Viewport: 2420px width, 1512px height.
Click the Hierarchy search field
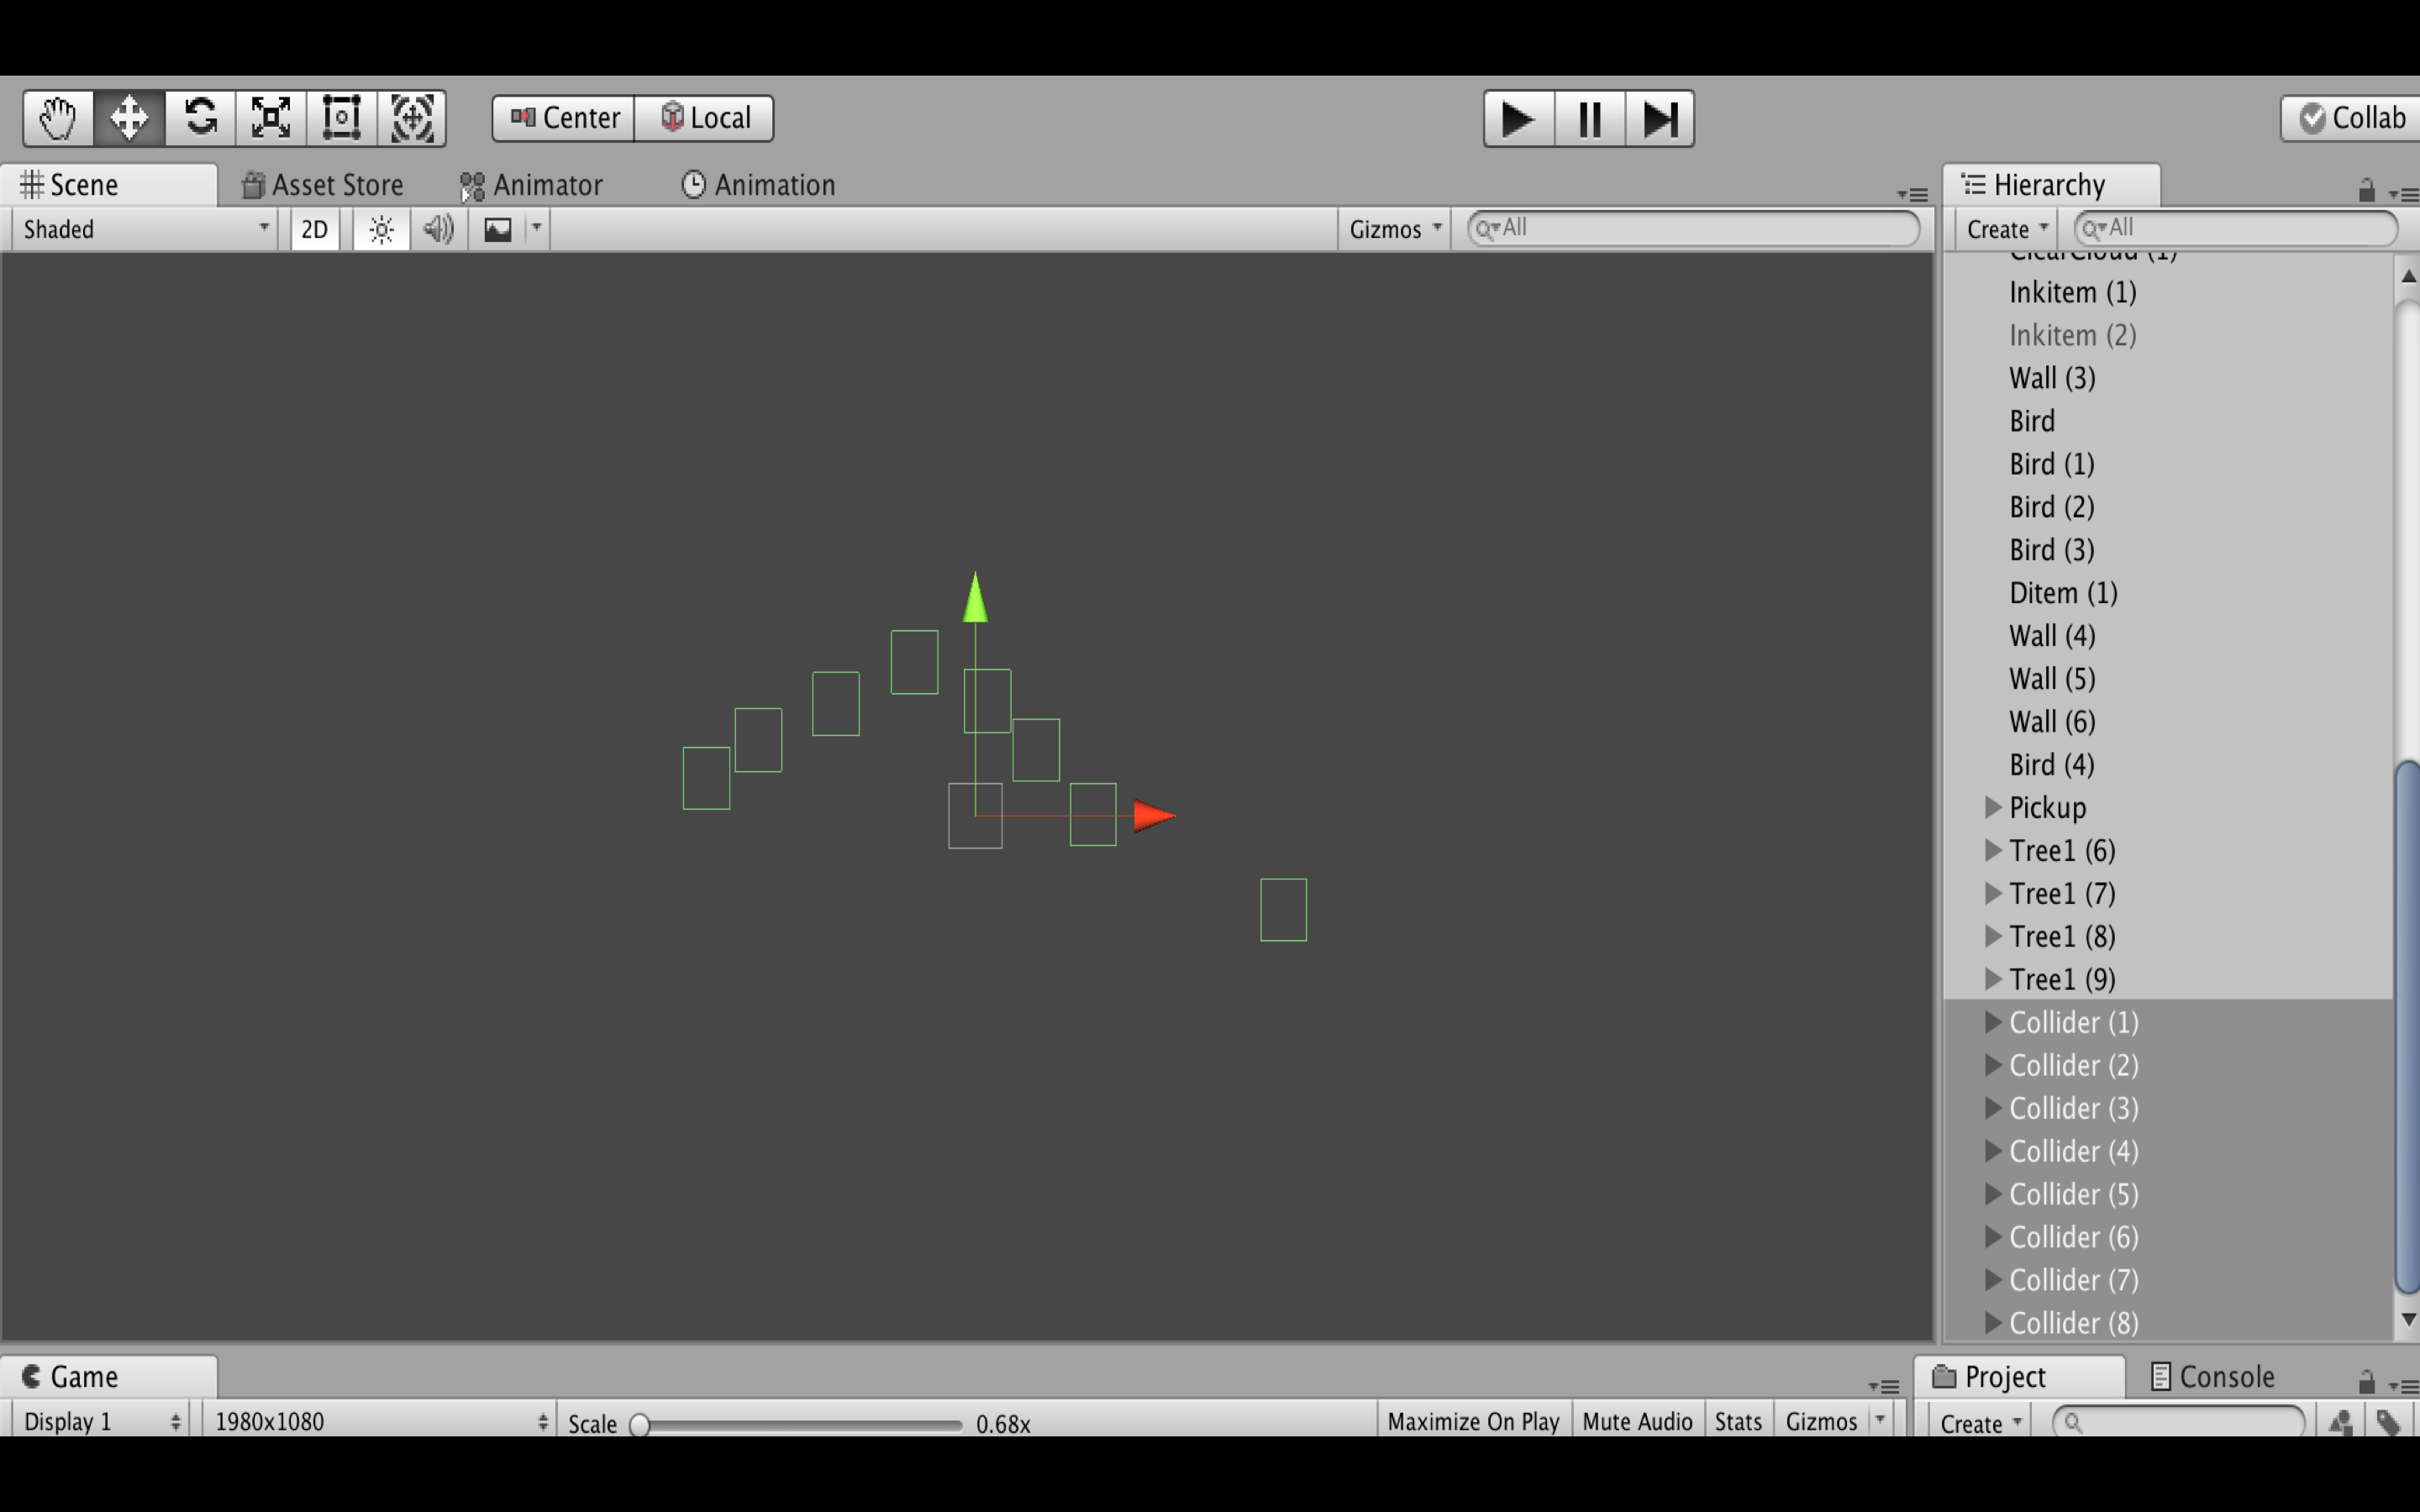point(2236,228)
